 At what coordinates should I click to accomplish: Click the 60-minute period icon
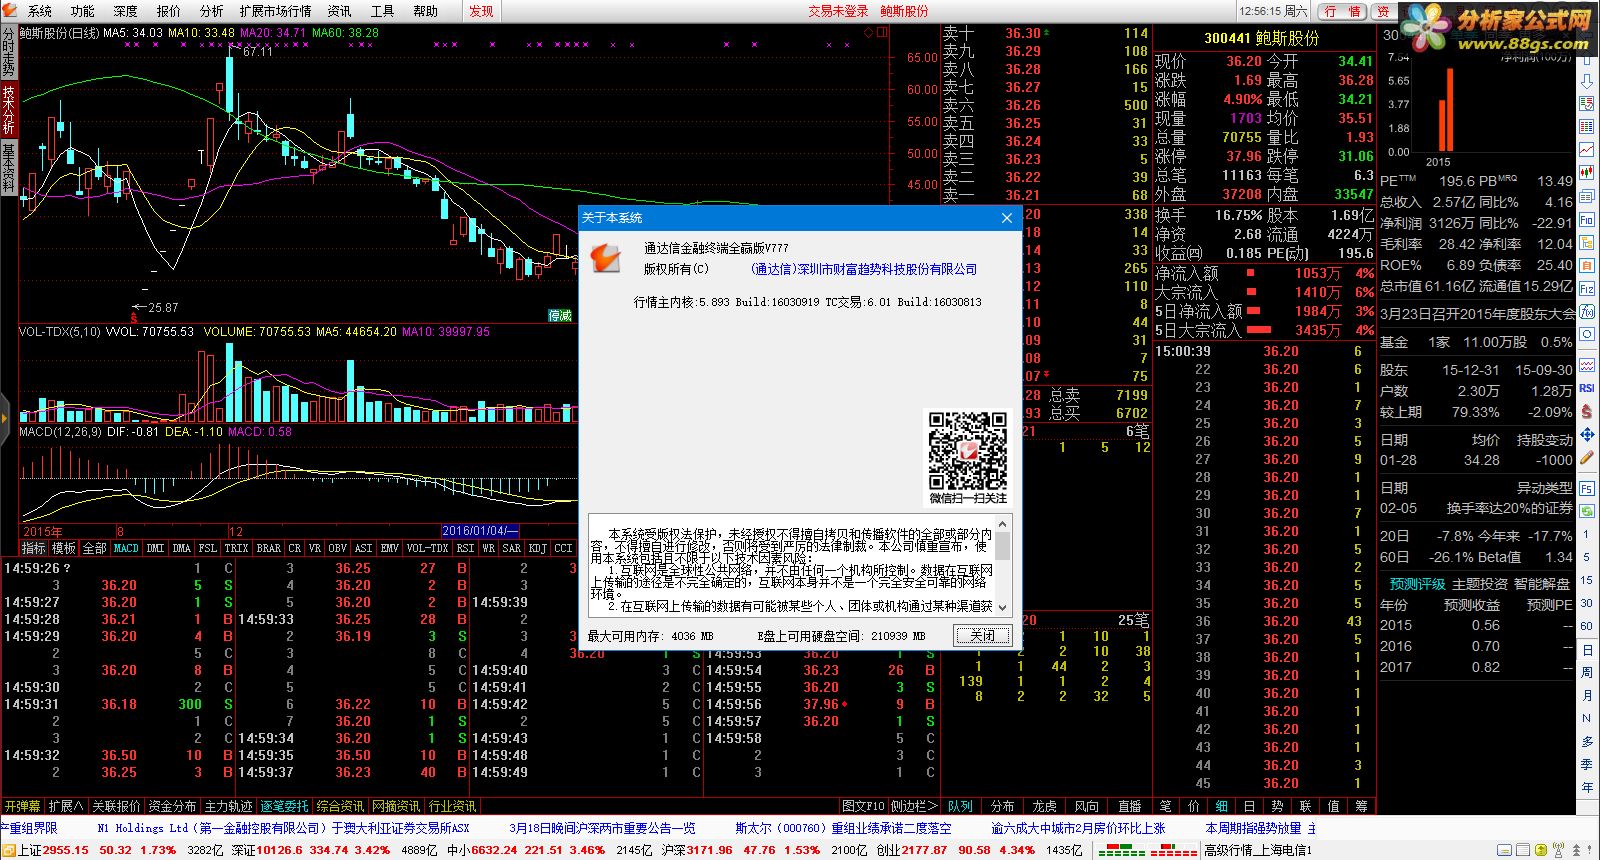click(x=1587, y=626)
